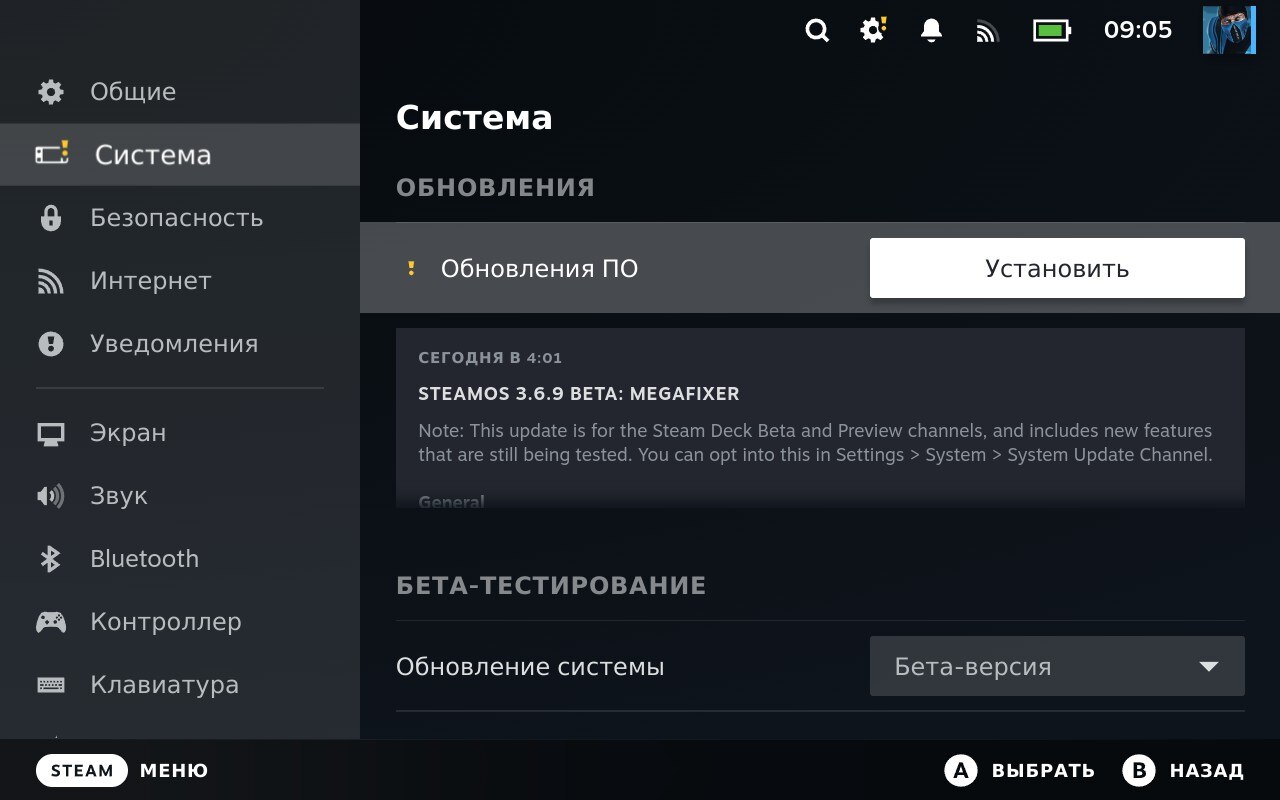
Task: Open the Bluetooth settings section
Action: click(x=180, y=559)
